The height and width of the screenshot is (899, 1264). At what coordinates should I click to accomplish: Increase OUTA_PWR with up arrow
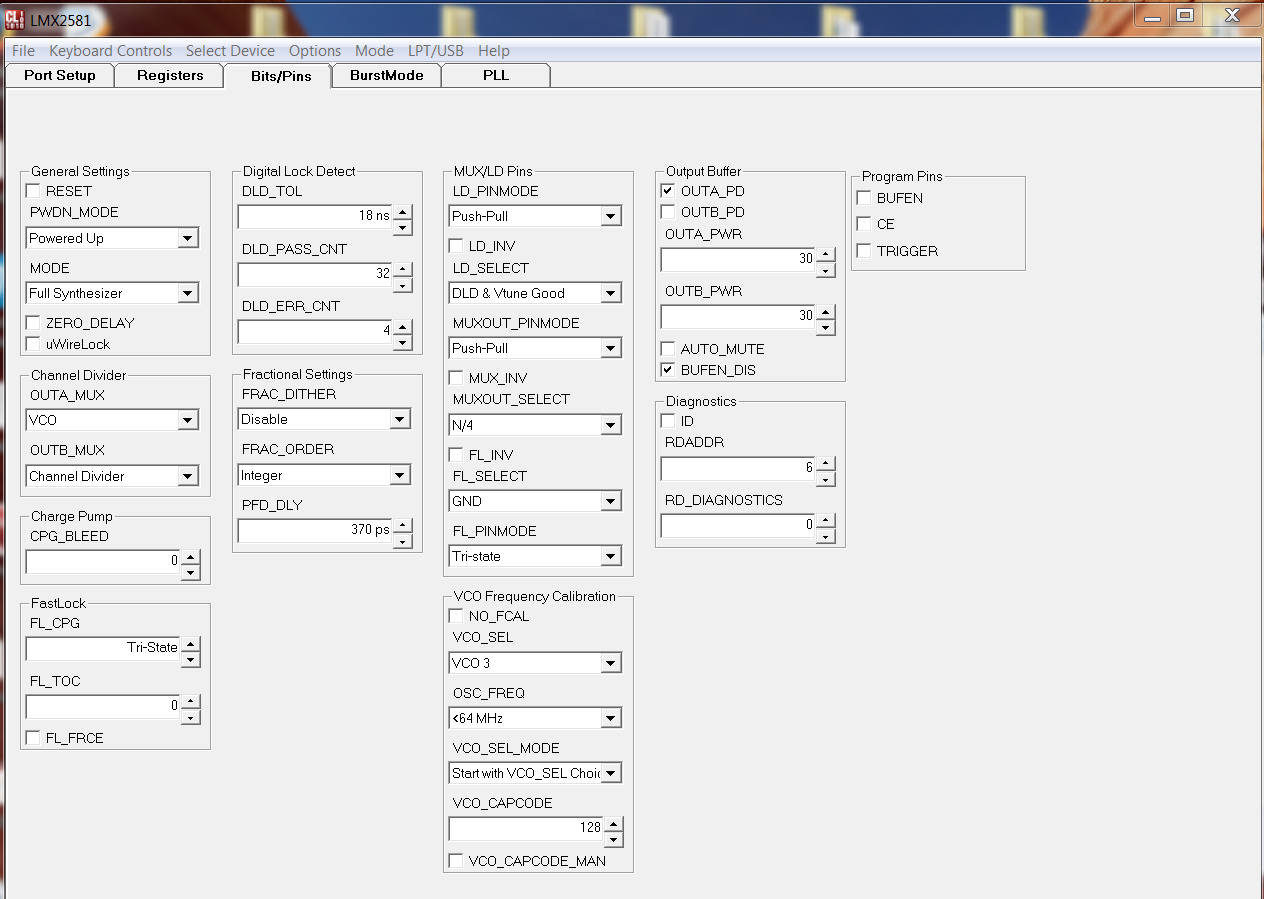pos(825,255)
